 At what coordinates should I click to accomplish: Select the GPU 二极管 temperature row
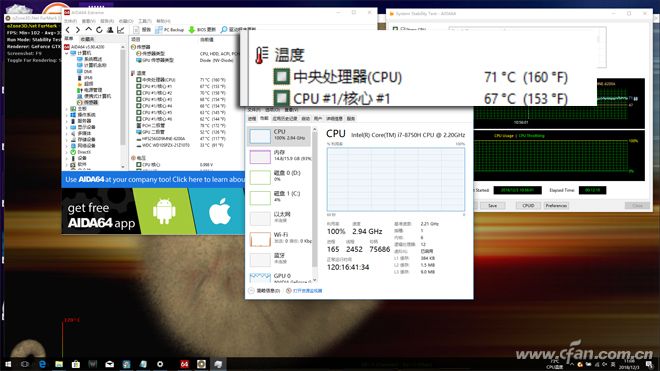click(x=181, y=132)
